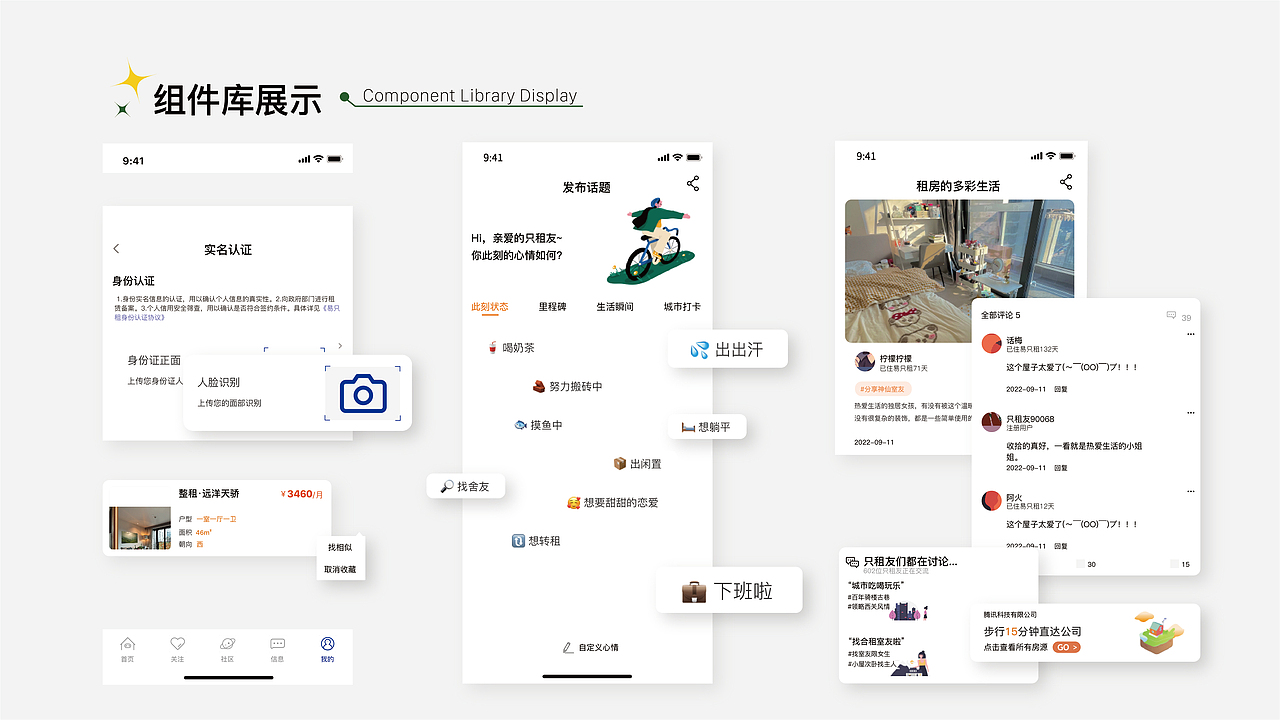The width and height of the screenshot is (1280, 720).
Task: Tap the 人脸识别 card title
Action: pos(218,382)
